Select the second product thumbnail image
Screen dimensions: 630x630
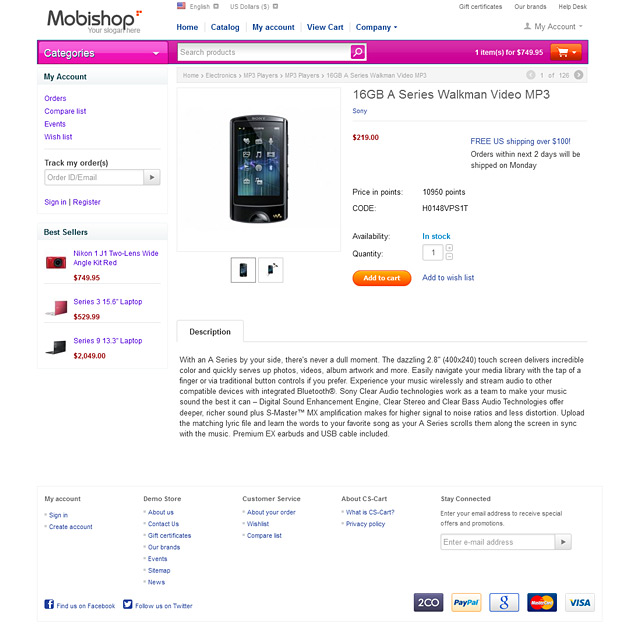pyautogui.click(x=271, y=270)
